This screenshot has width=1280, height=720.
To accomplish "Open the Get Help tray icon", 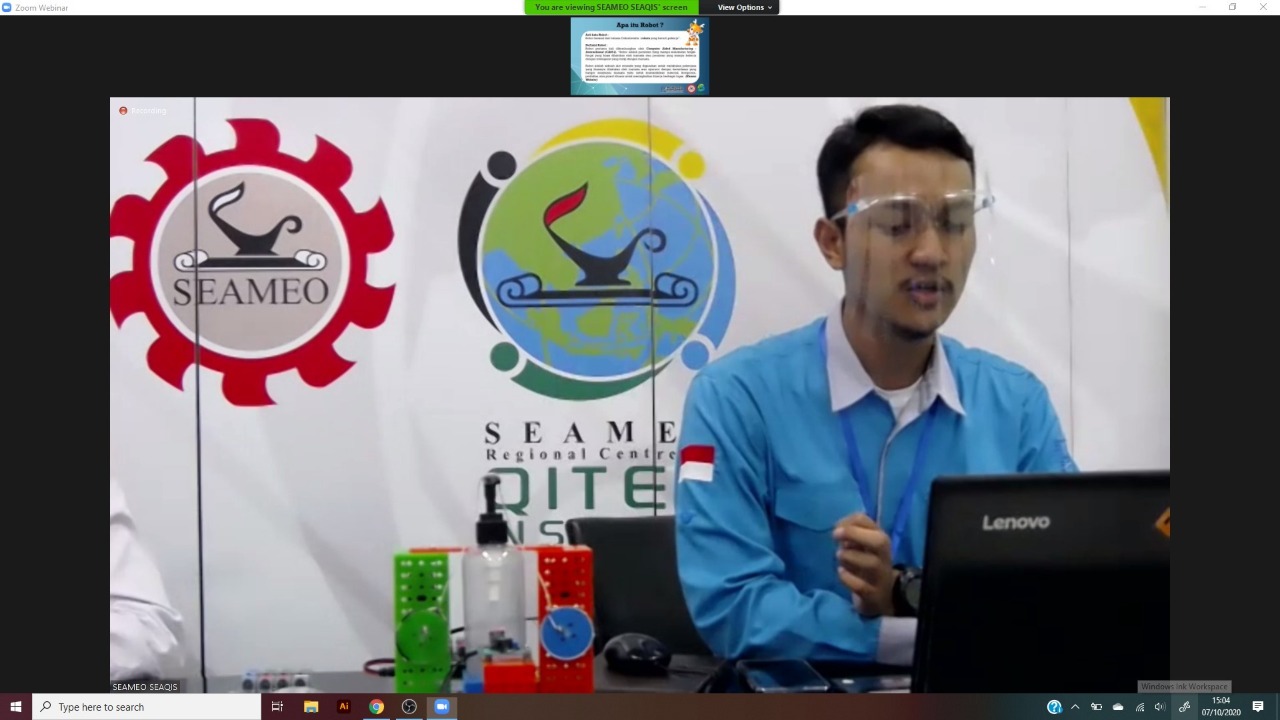I will point(1053,707).
